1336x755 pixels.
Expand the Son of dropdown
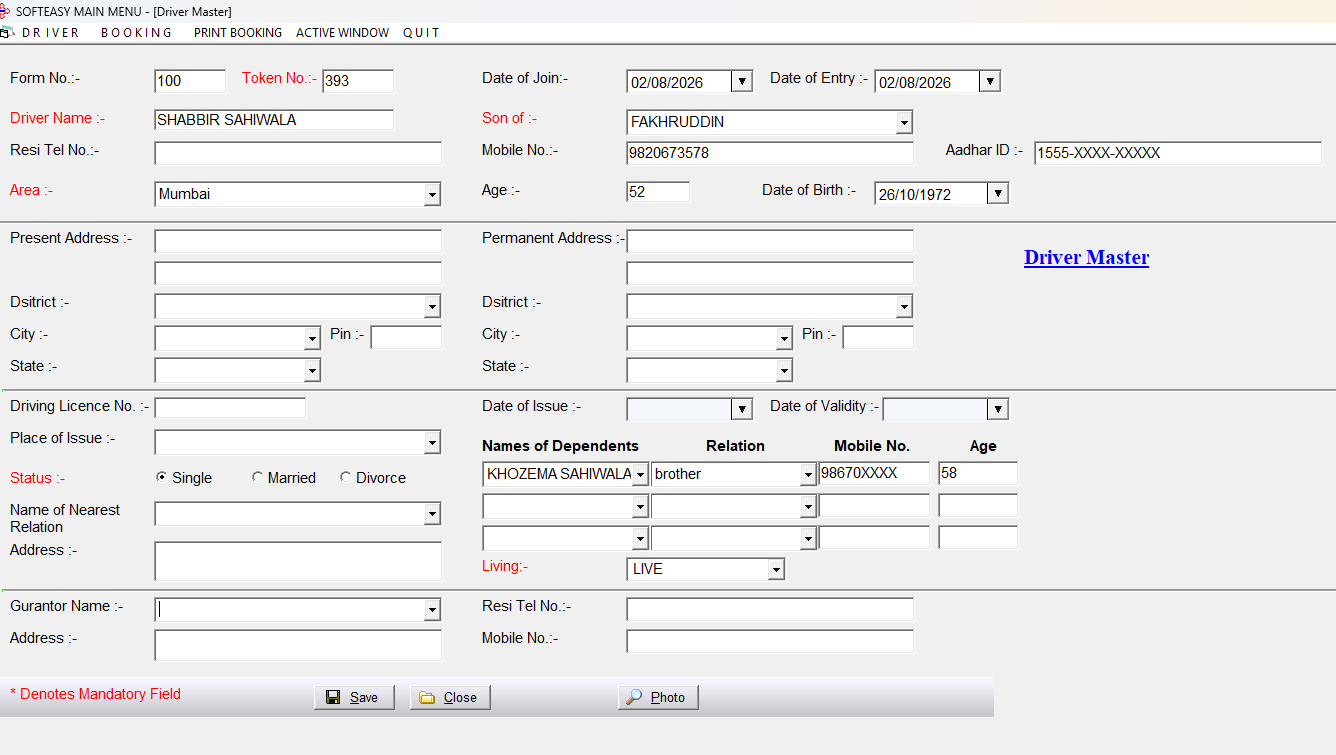click(x=904, y=123)
